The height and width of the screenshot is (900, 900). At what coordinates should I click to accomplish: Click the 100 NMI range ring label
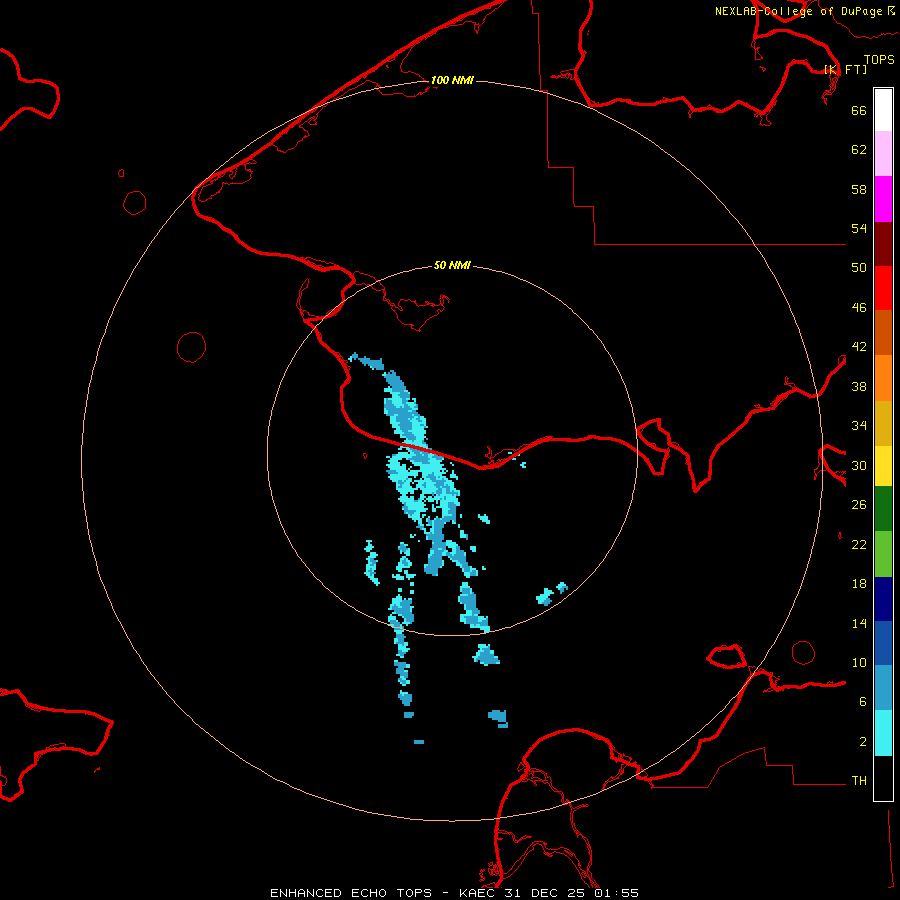pyautogui.click(x=452, y=80)
